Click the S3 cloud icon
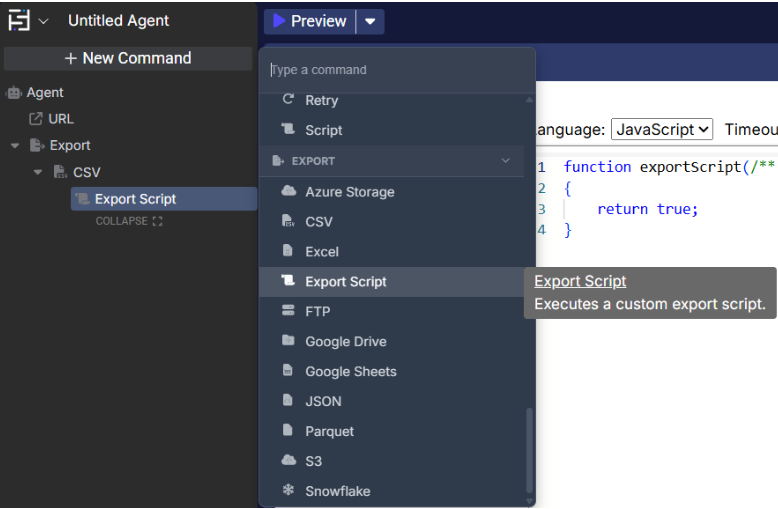The width and height of the screenshot is (778, 509). (289, 461)
